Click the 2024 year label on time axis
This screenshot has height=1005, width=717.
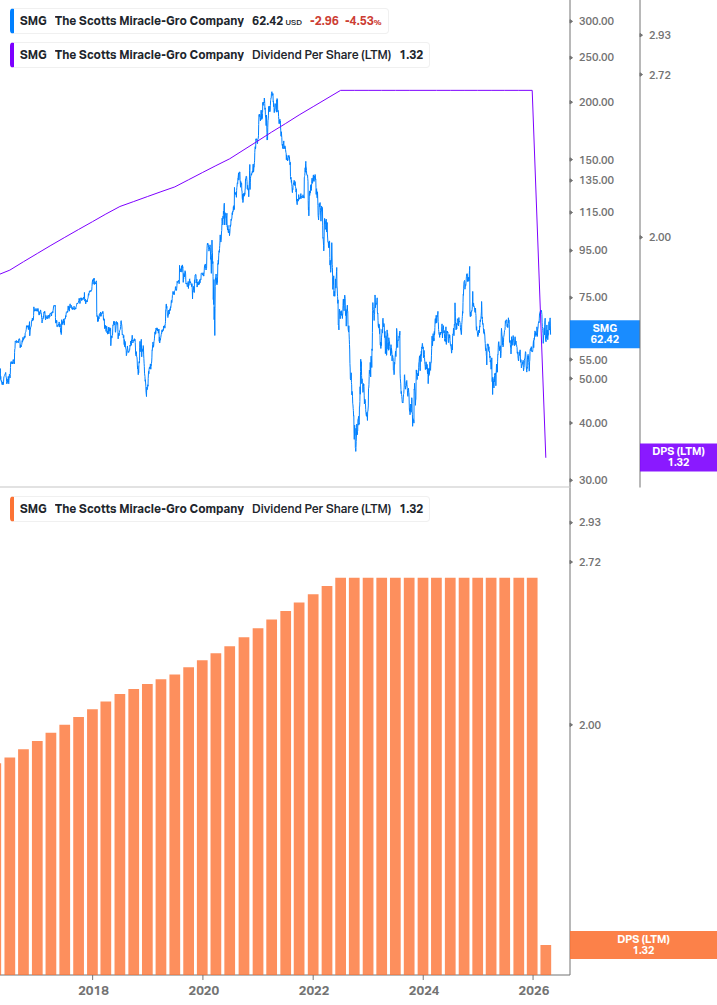point(424,990)
